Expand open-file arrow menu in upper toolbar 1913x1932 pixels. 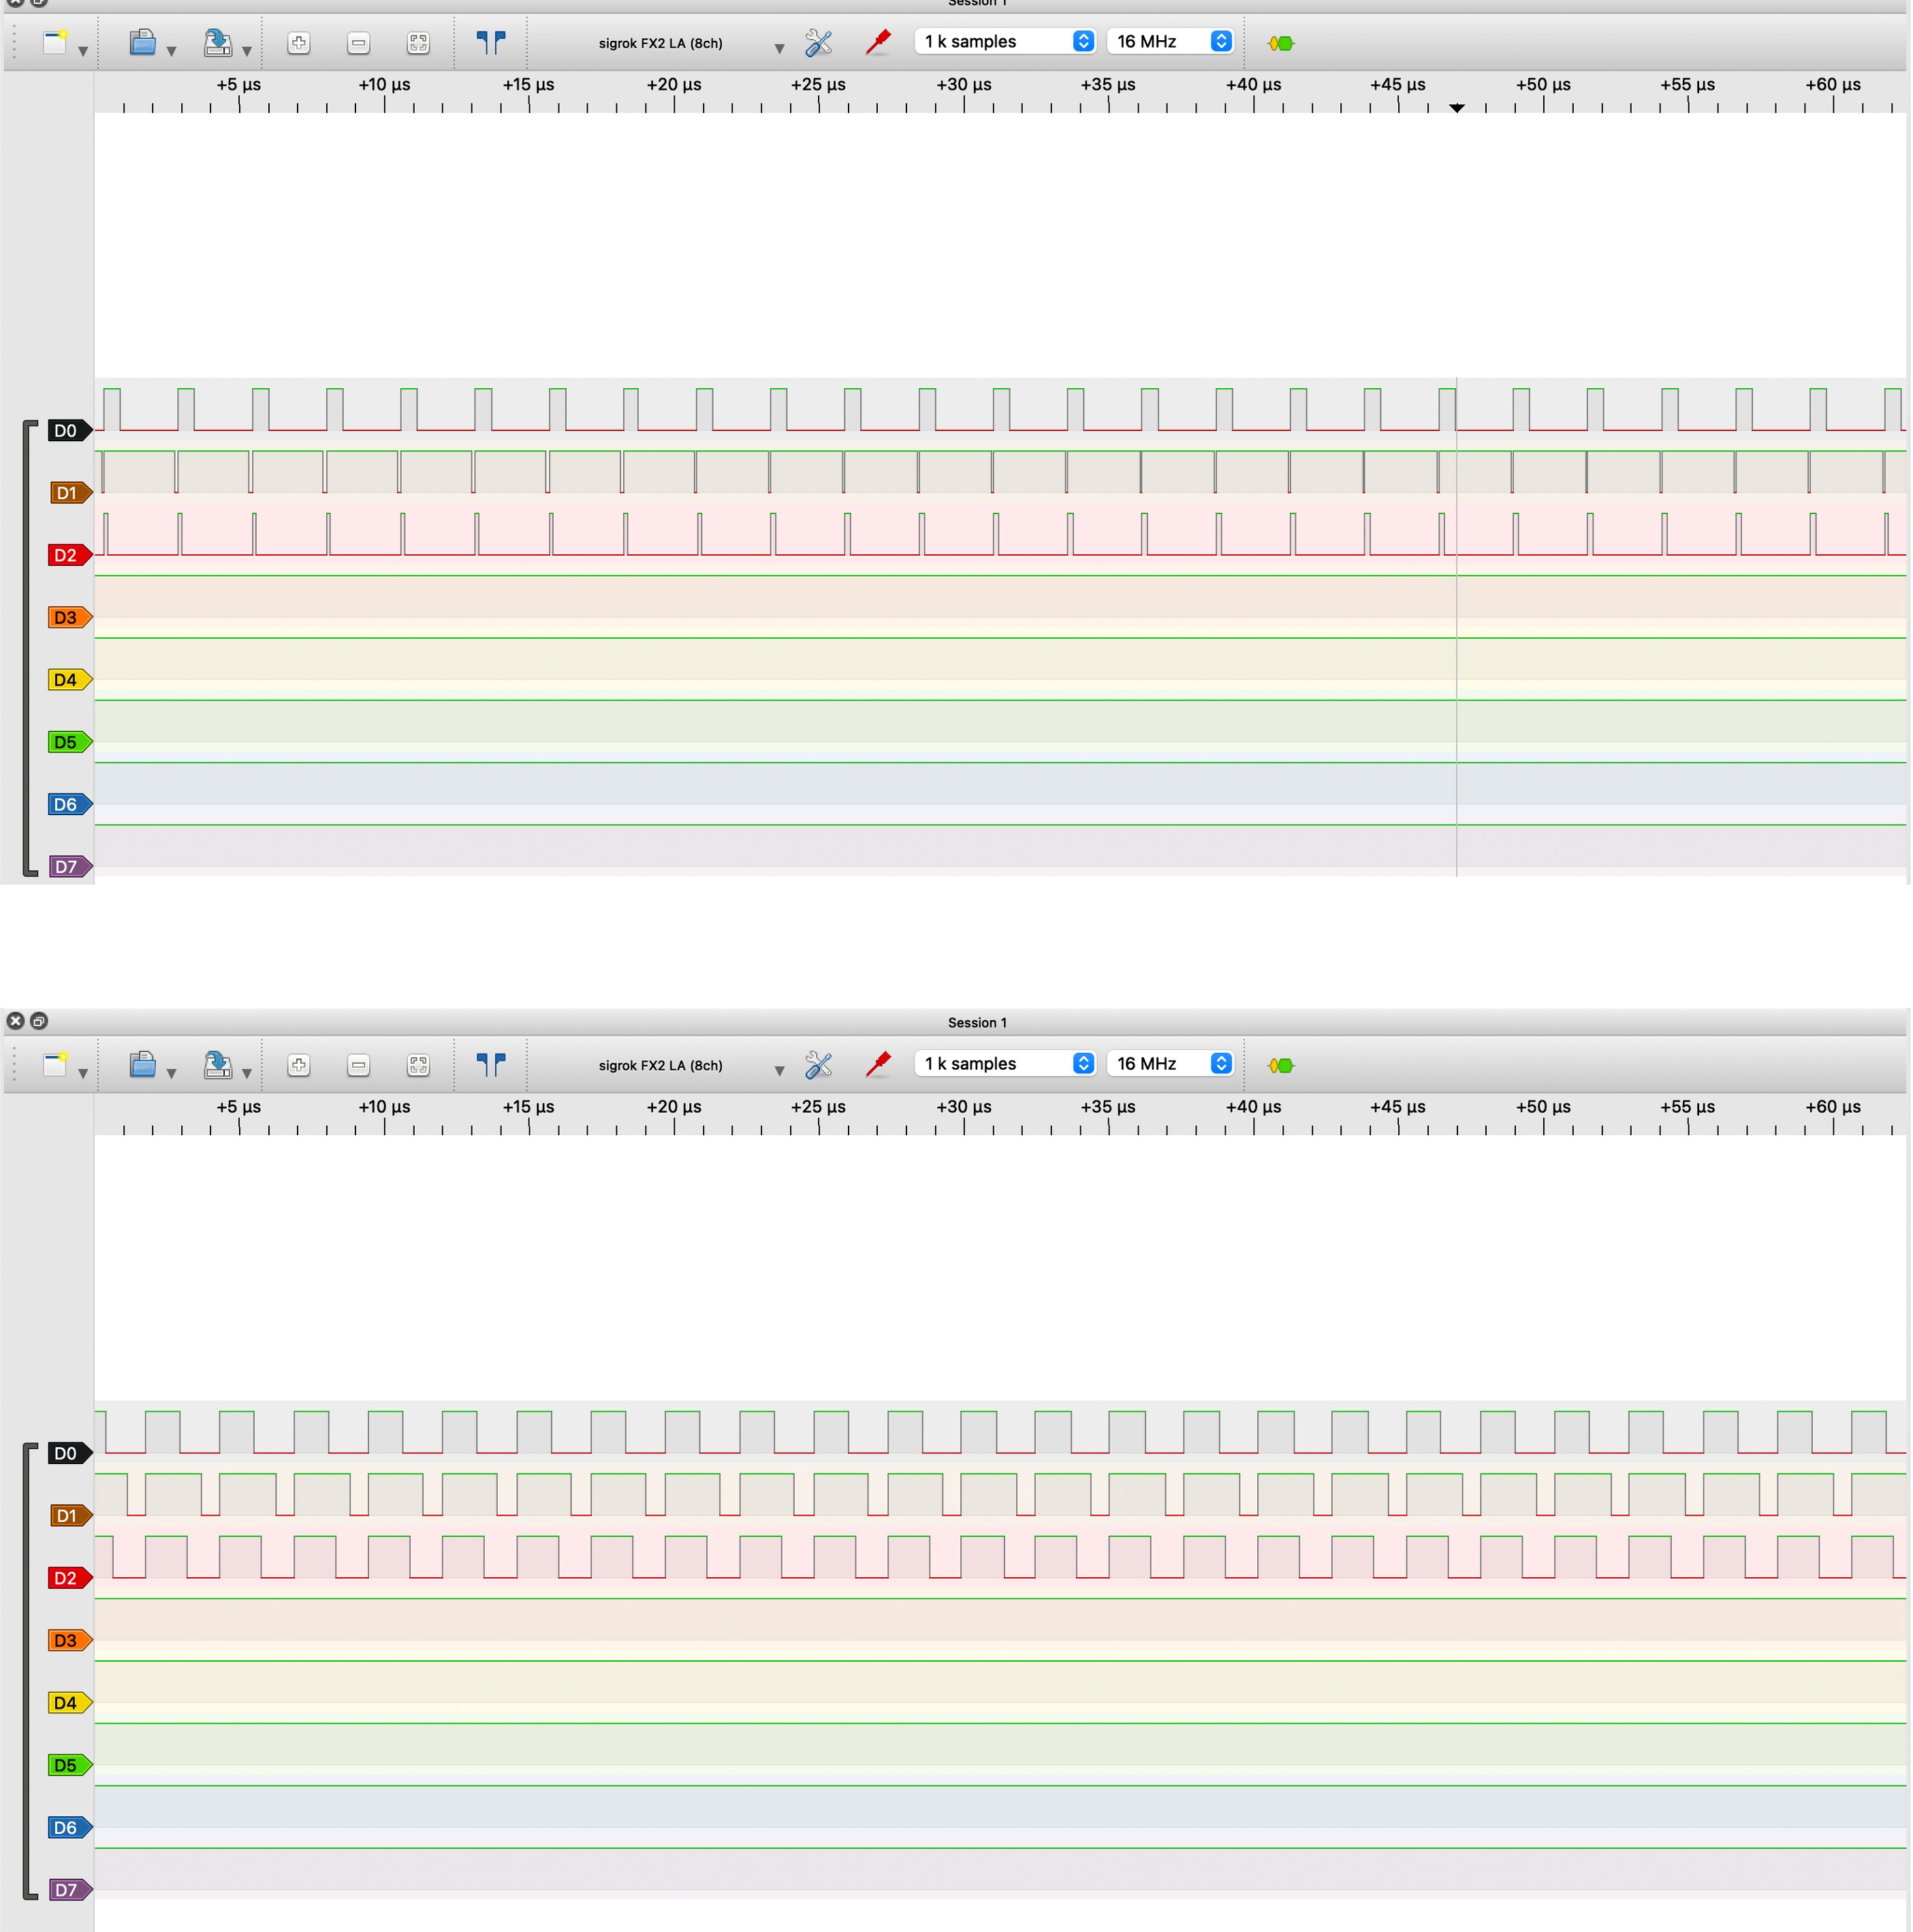[172, 50]
